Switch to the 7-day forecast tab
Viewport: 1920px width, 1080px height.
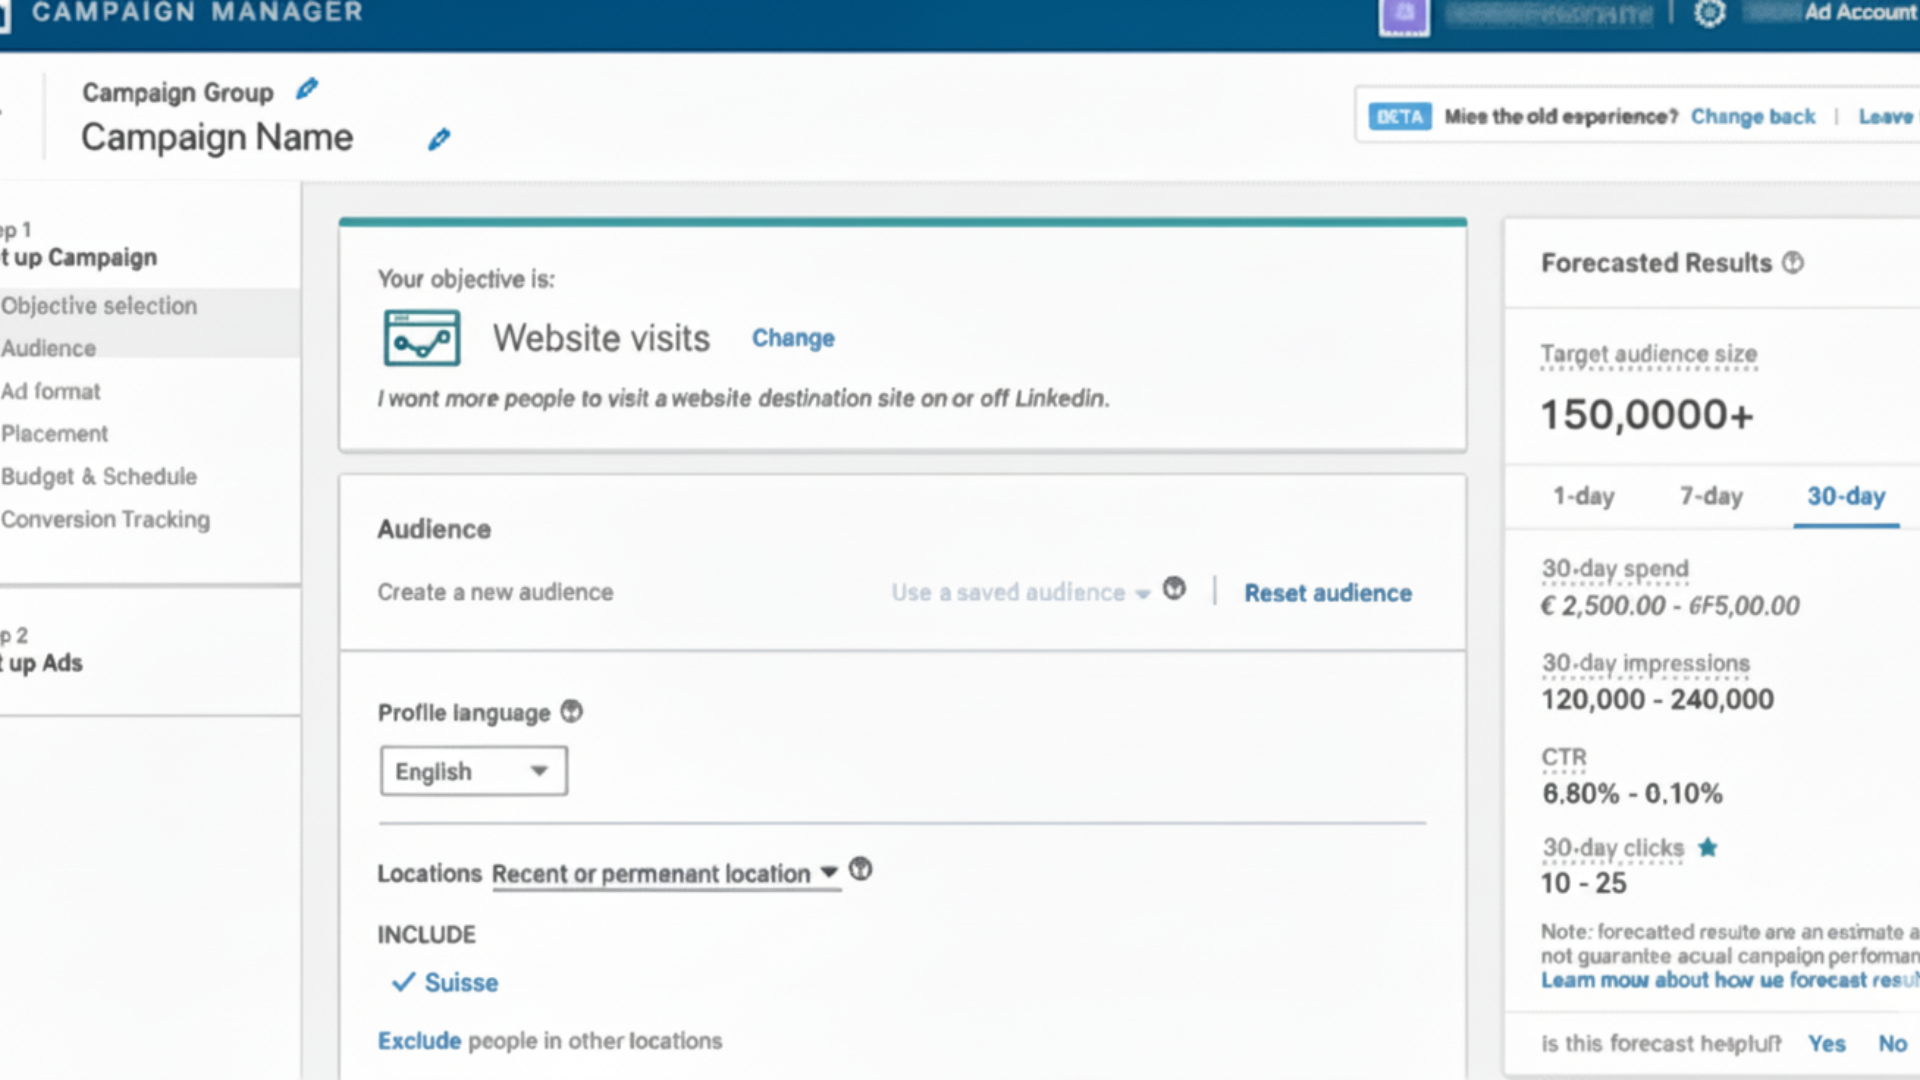tap(1711, 496)
